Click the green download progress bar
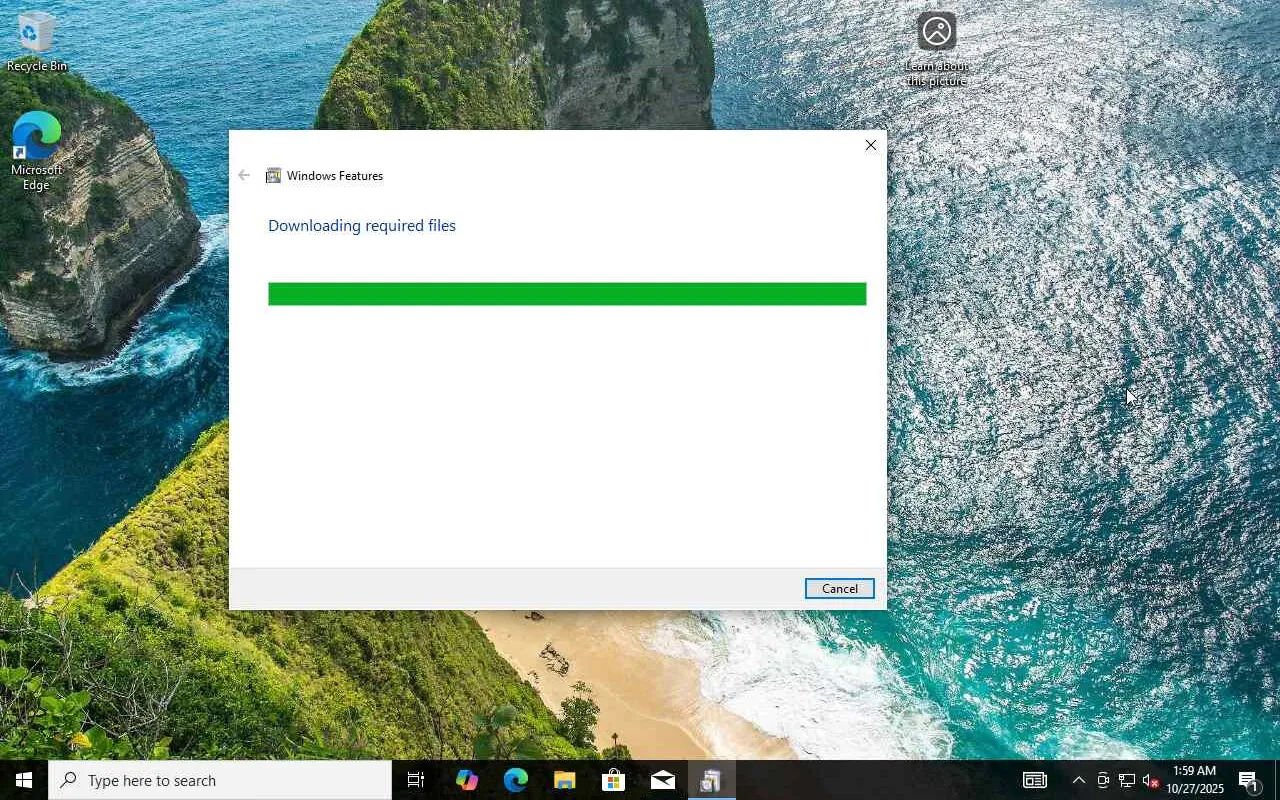The height and width of the screenshot is (800, 1280). 567,294
